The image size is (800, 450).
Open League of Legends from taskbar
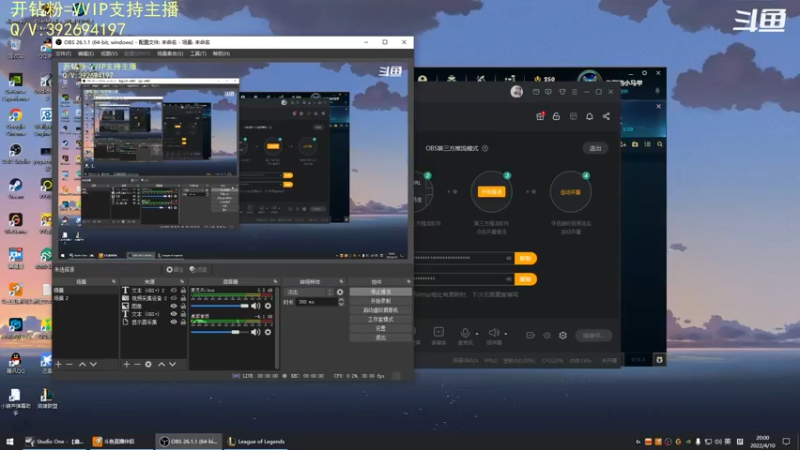pos(257,441)
